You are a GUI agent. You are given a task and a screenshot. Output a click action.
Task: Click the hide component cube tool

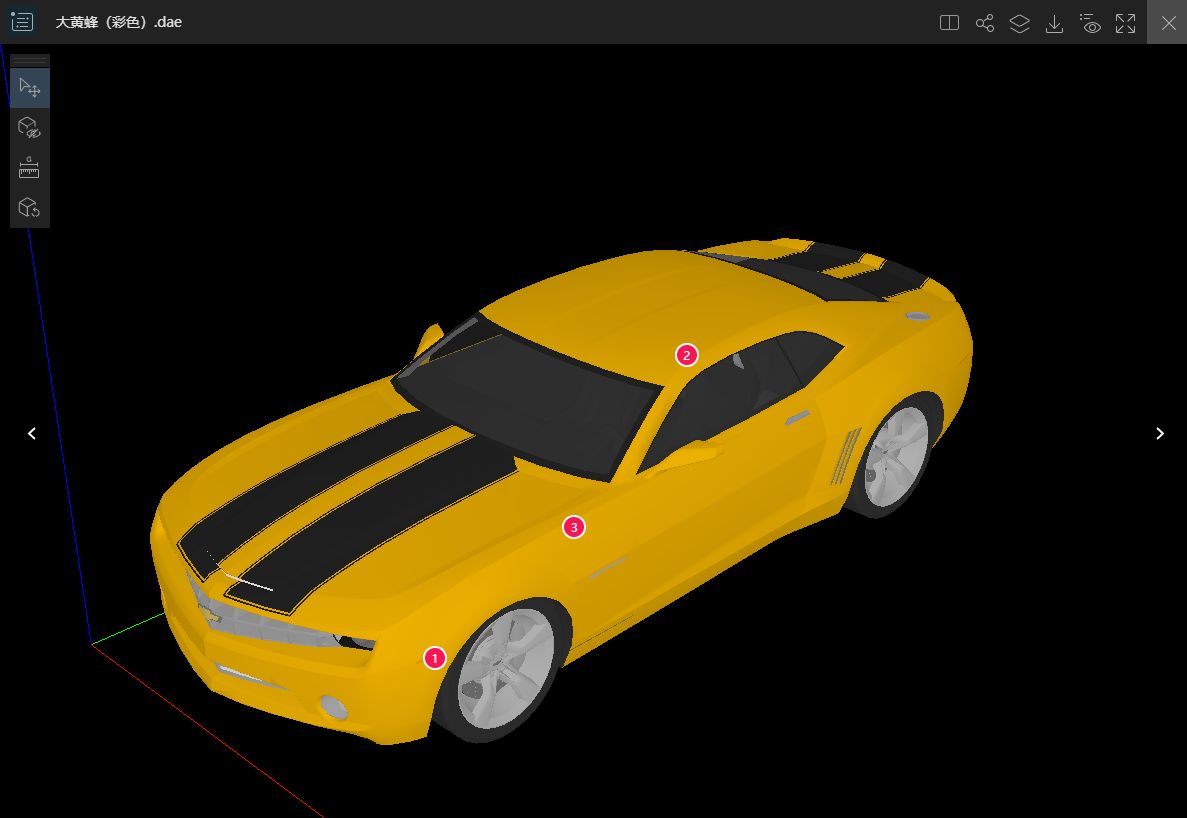30,127
